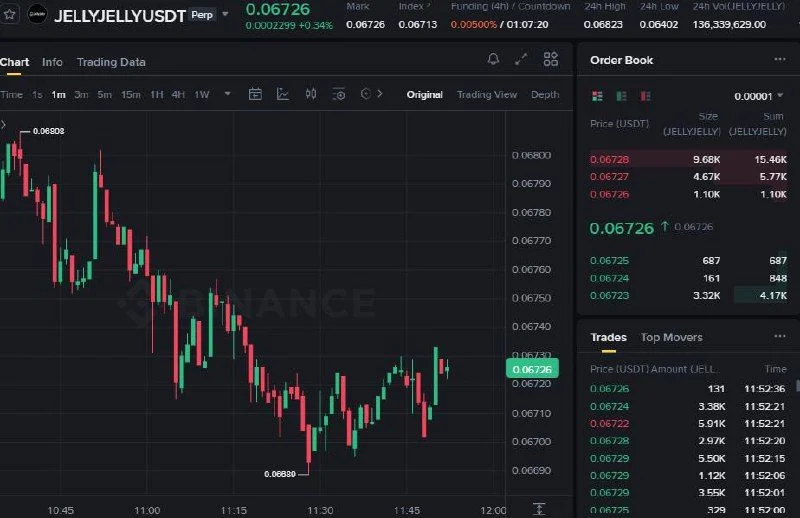Viewport: 800px width, 518px height.
Task: Click the trades list scrollbar
Action: coord(797,386)
